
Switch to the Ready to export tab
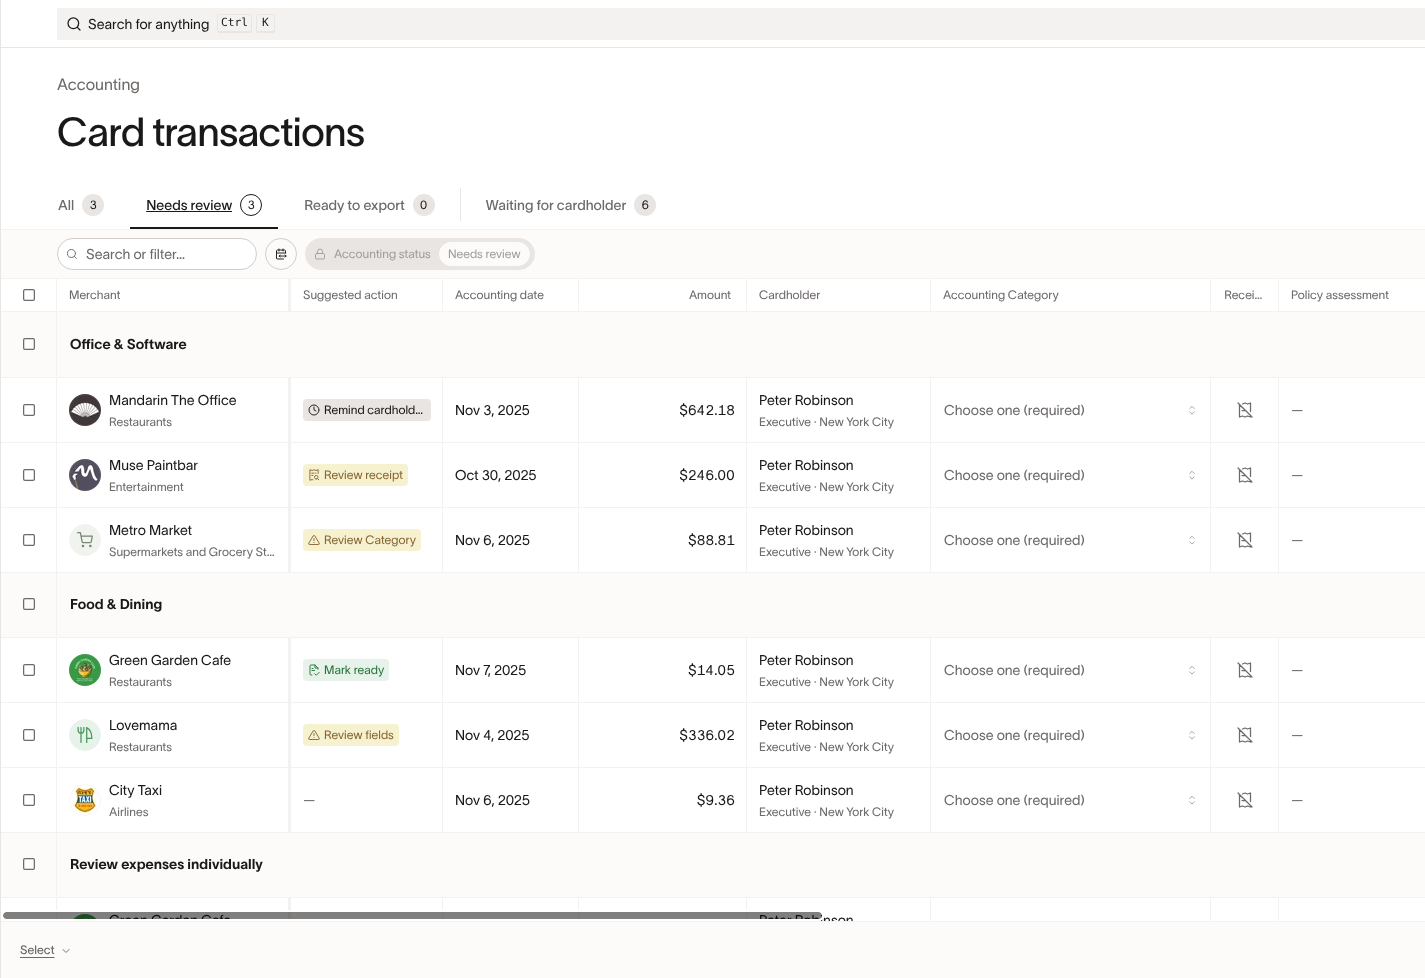click(x=369, y=205)
